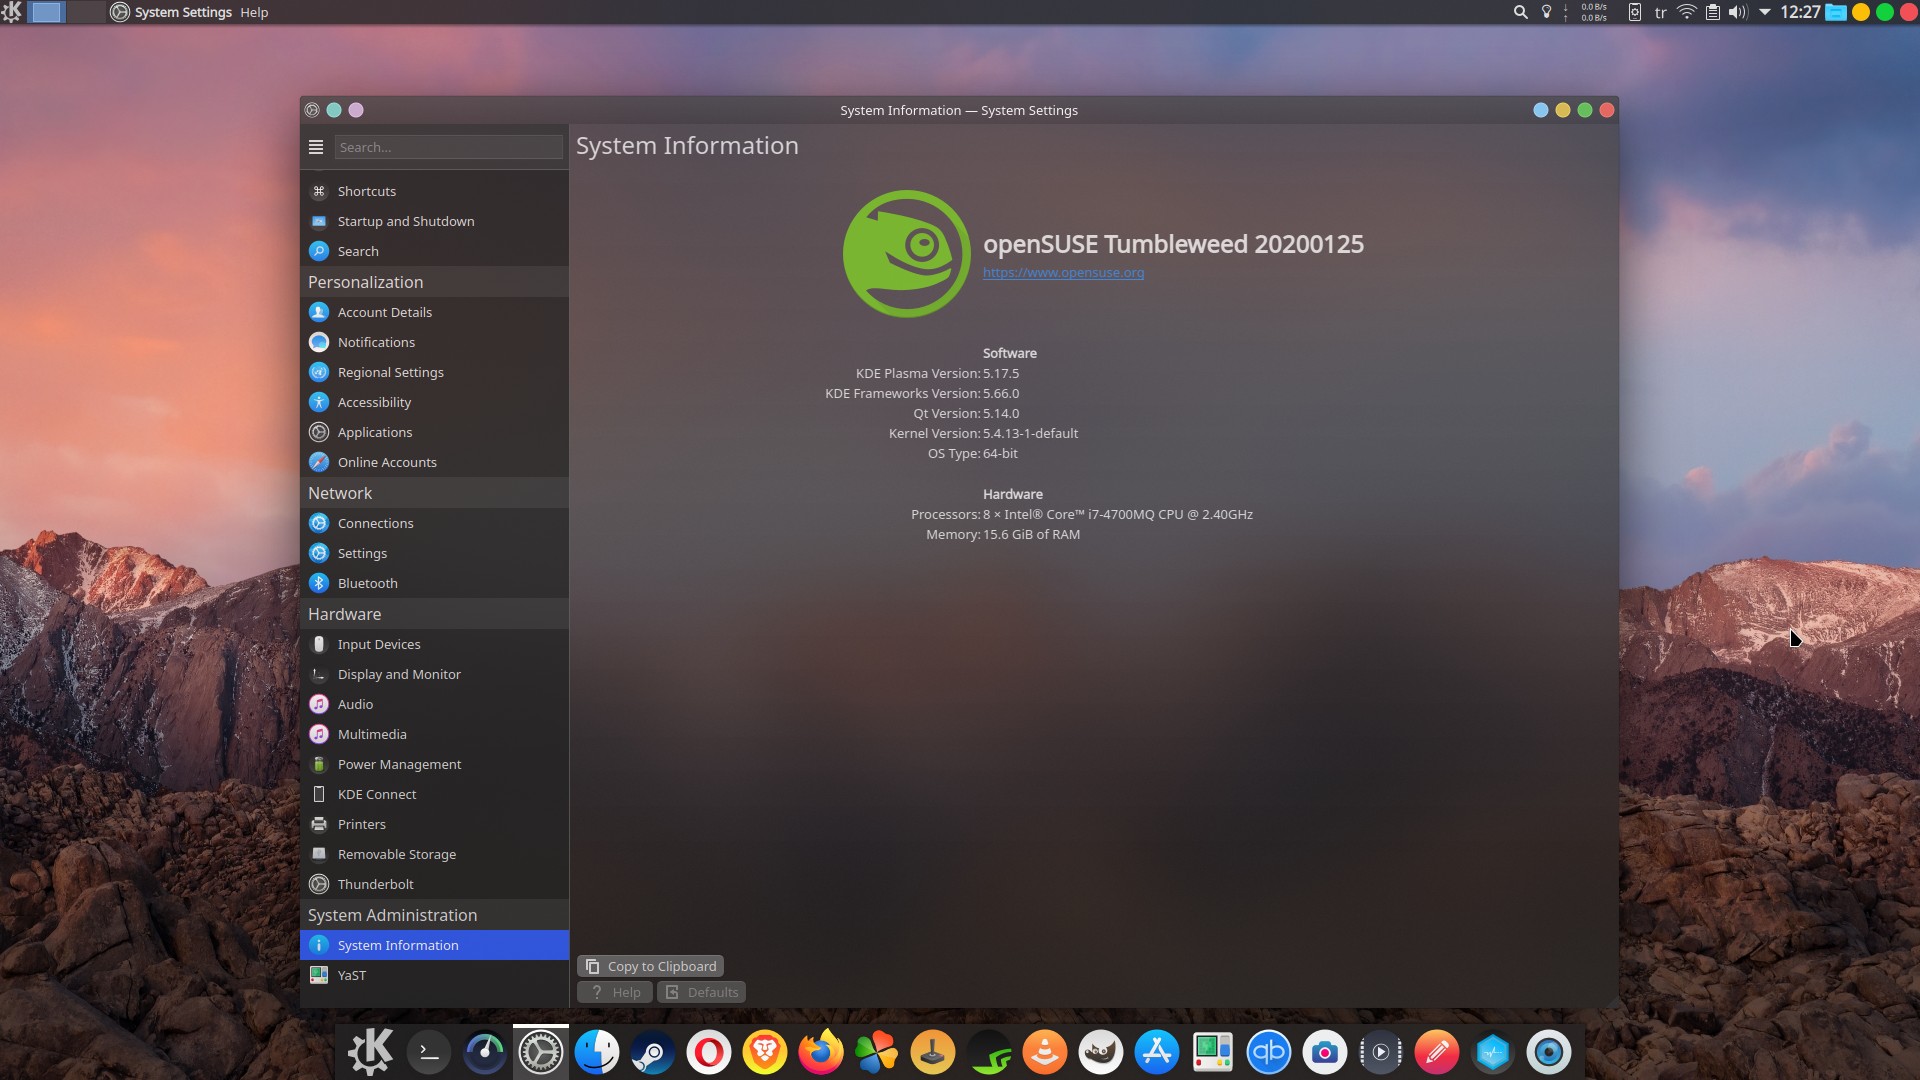Open System Settings menu in top bar
Image resolution: width=1920 pixels, height=1080 pixels.
point(183,12)
